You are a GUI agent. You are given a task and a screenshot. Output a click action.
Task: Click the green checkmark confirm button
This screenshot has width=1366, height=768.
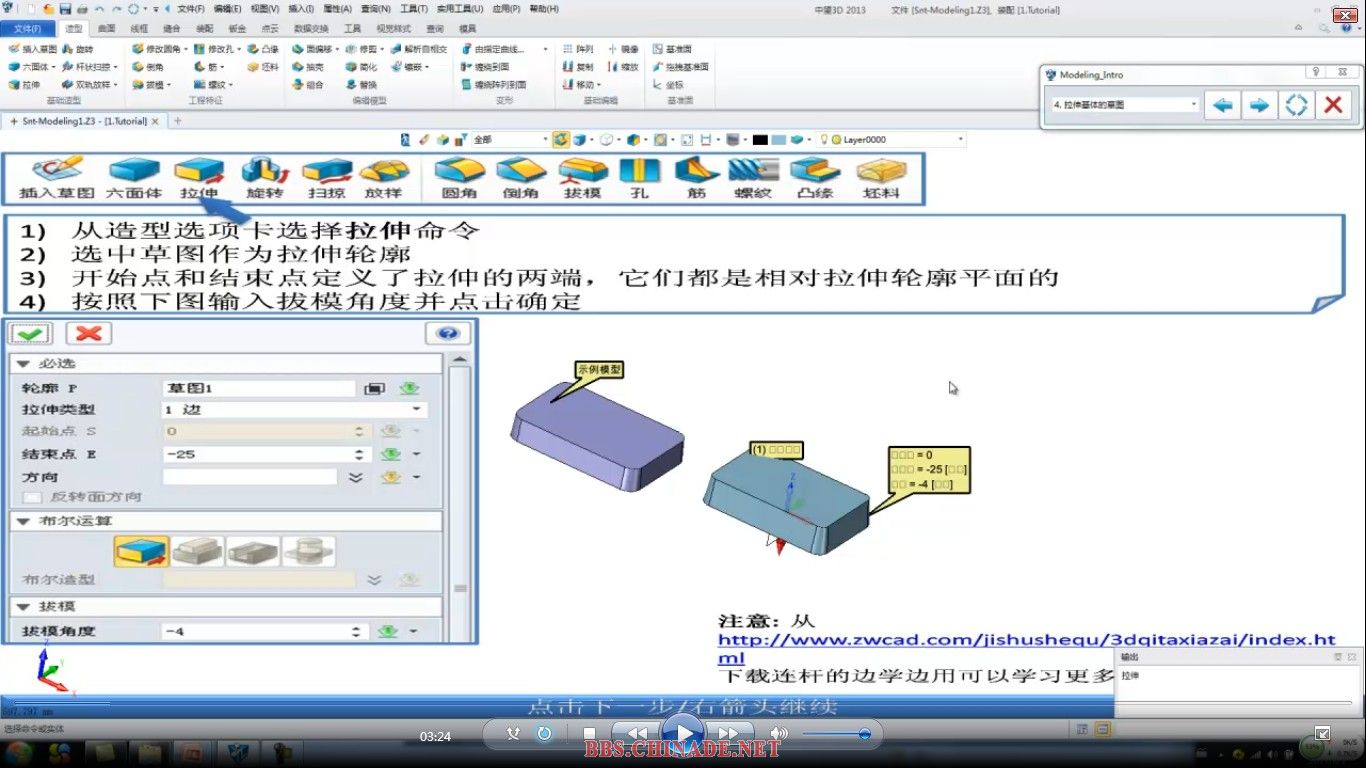pos(31,334)
